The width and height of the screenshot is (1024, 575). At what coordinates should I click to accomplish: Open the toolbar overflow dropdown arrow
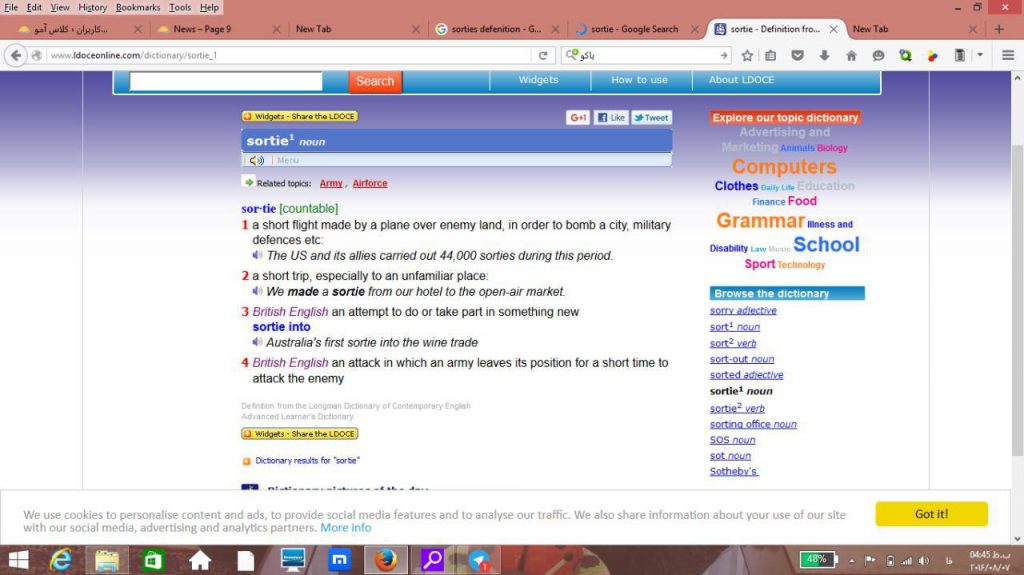[x=980, y=55]
